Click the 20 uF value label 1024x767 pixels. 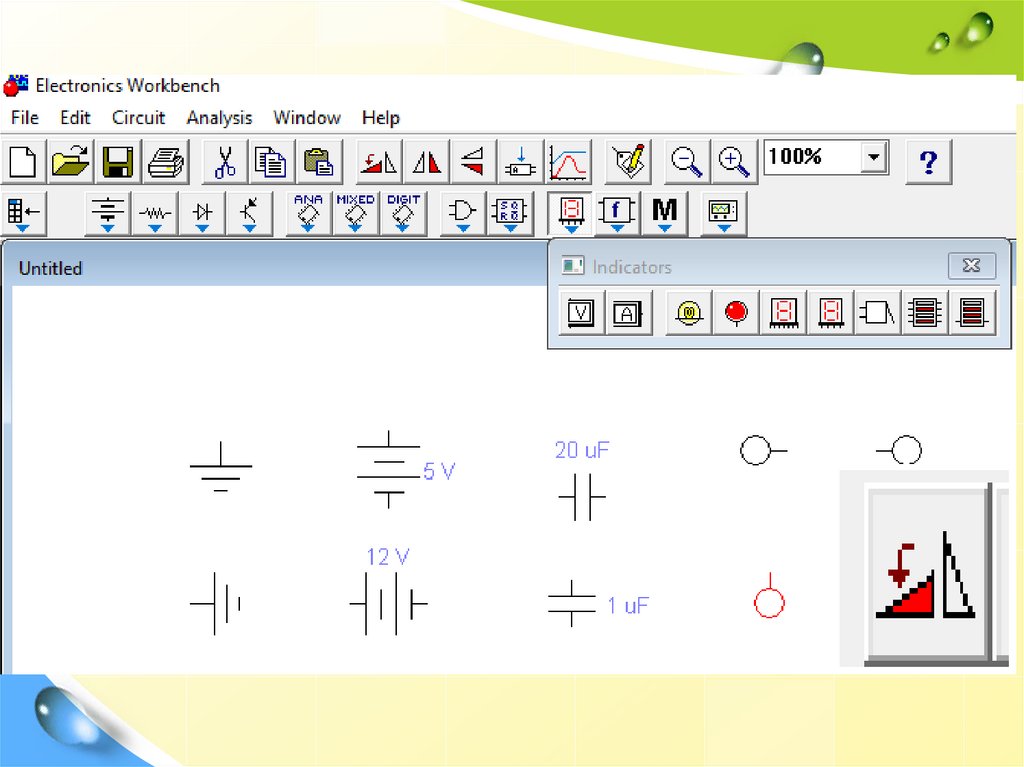click(x=582, y=450)
